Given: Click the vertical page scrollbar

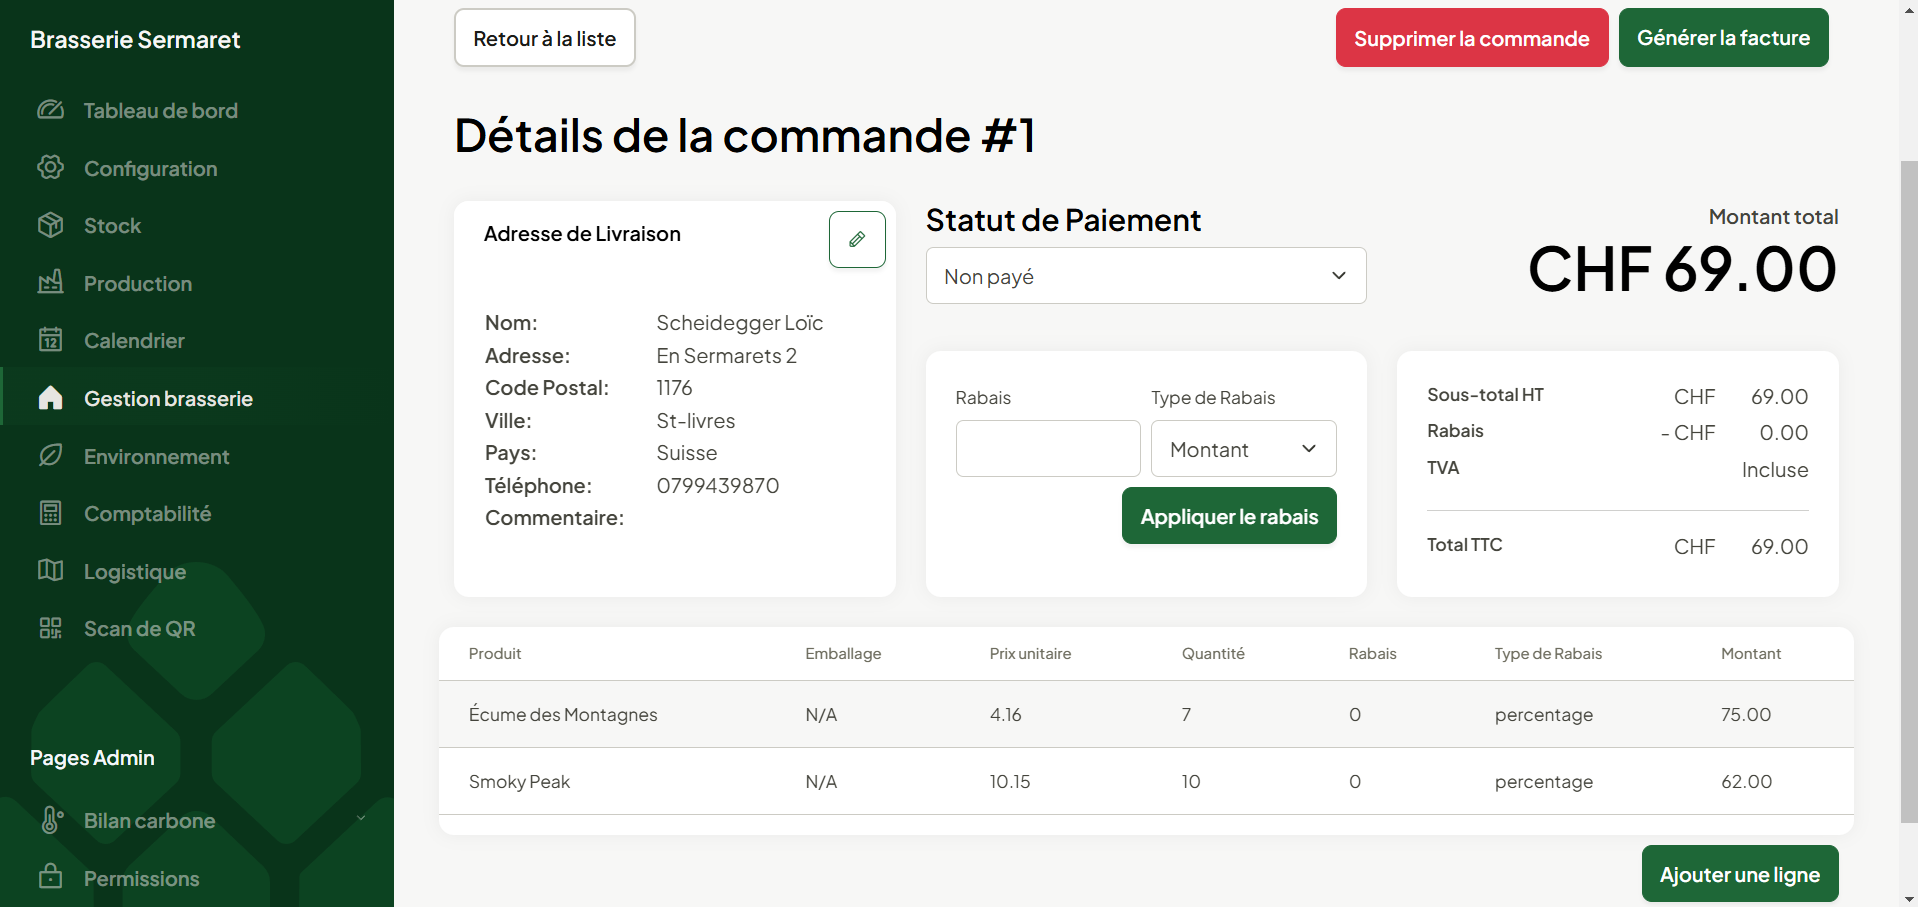Looking at the screenshot, I should (1908, 490).
